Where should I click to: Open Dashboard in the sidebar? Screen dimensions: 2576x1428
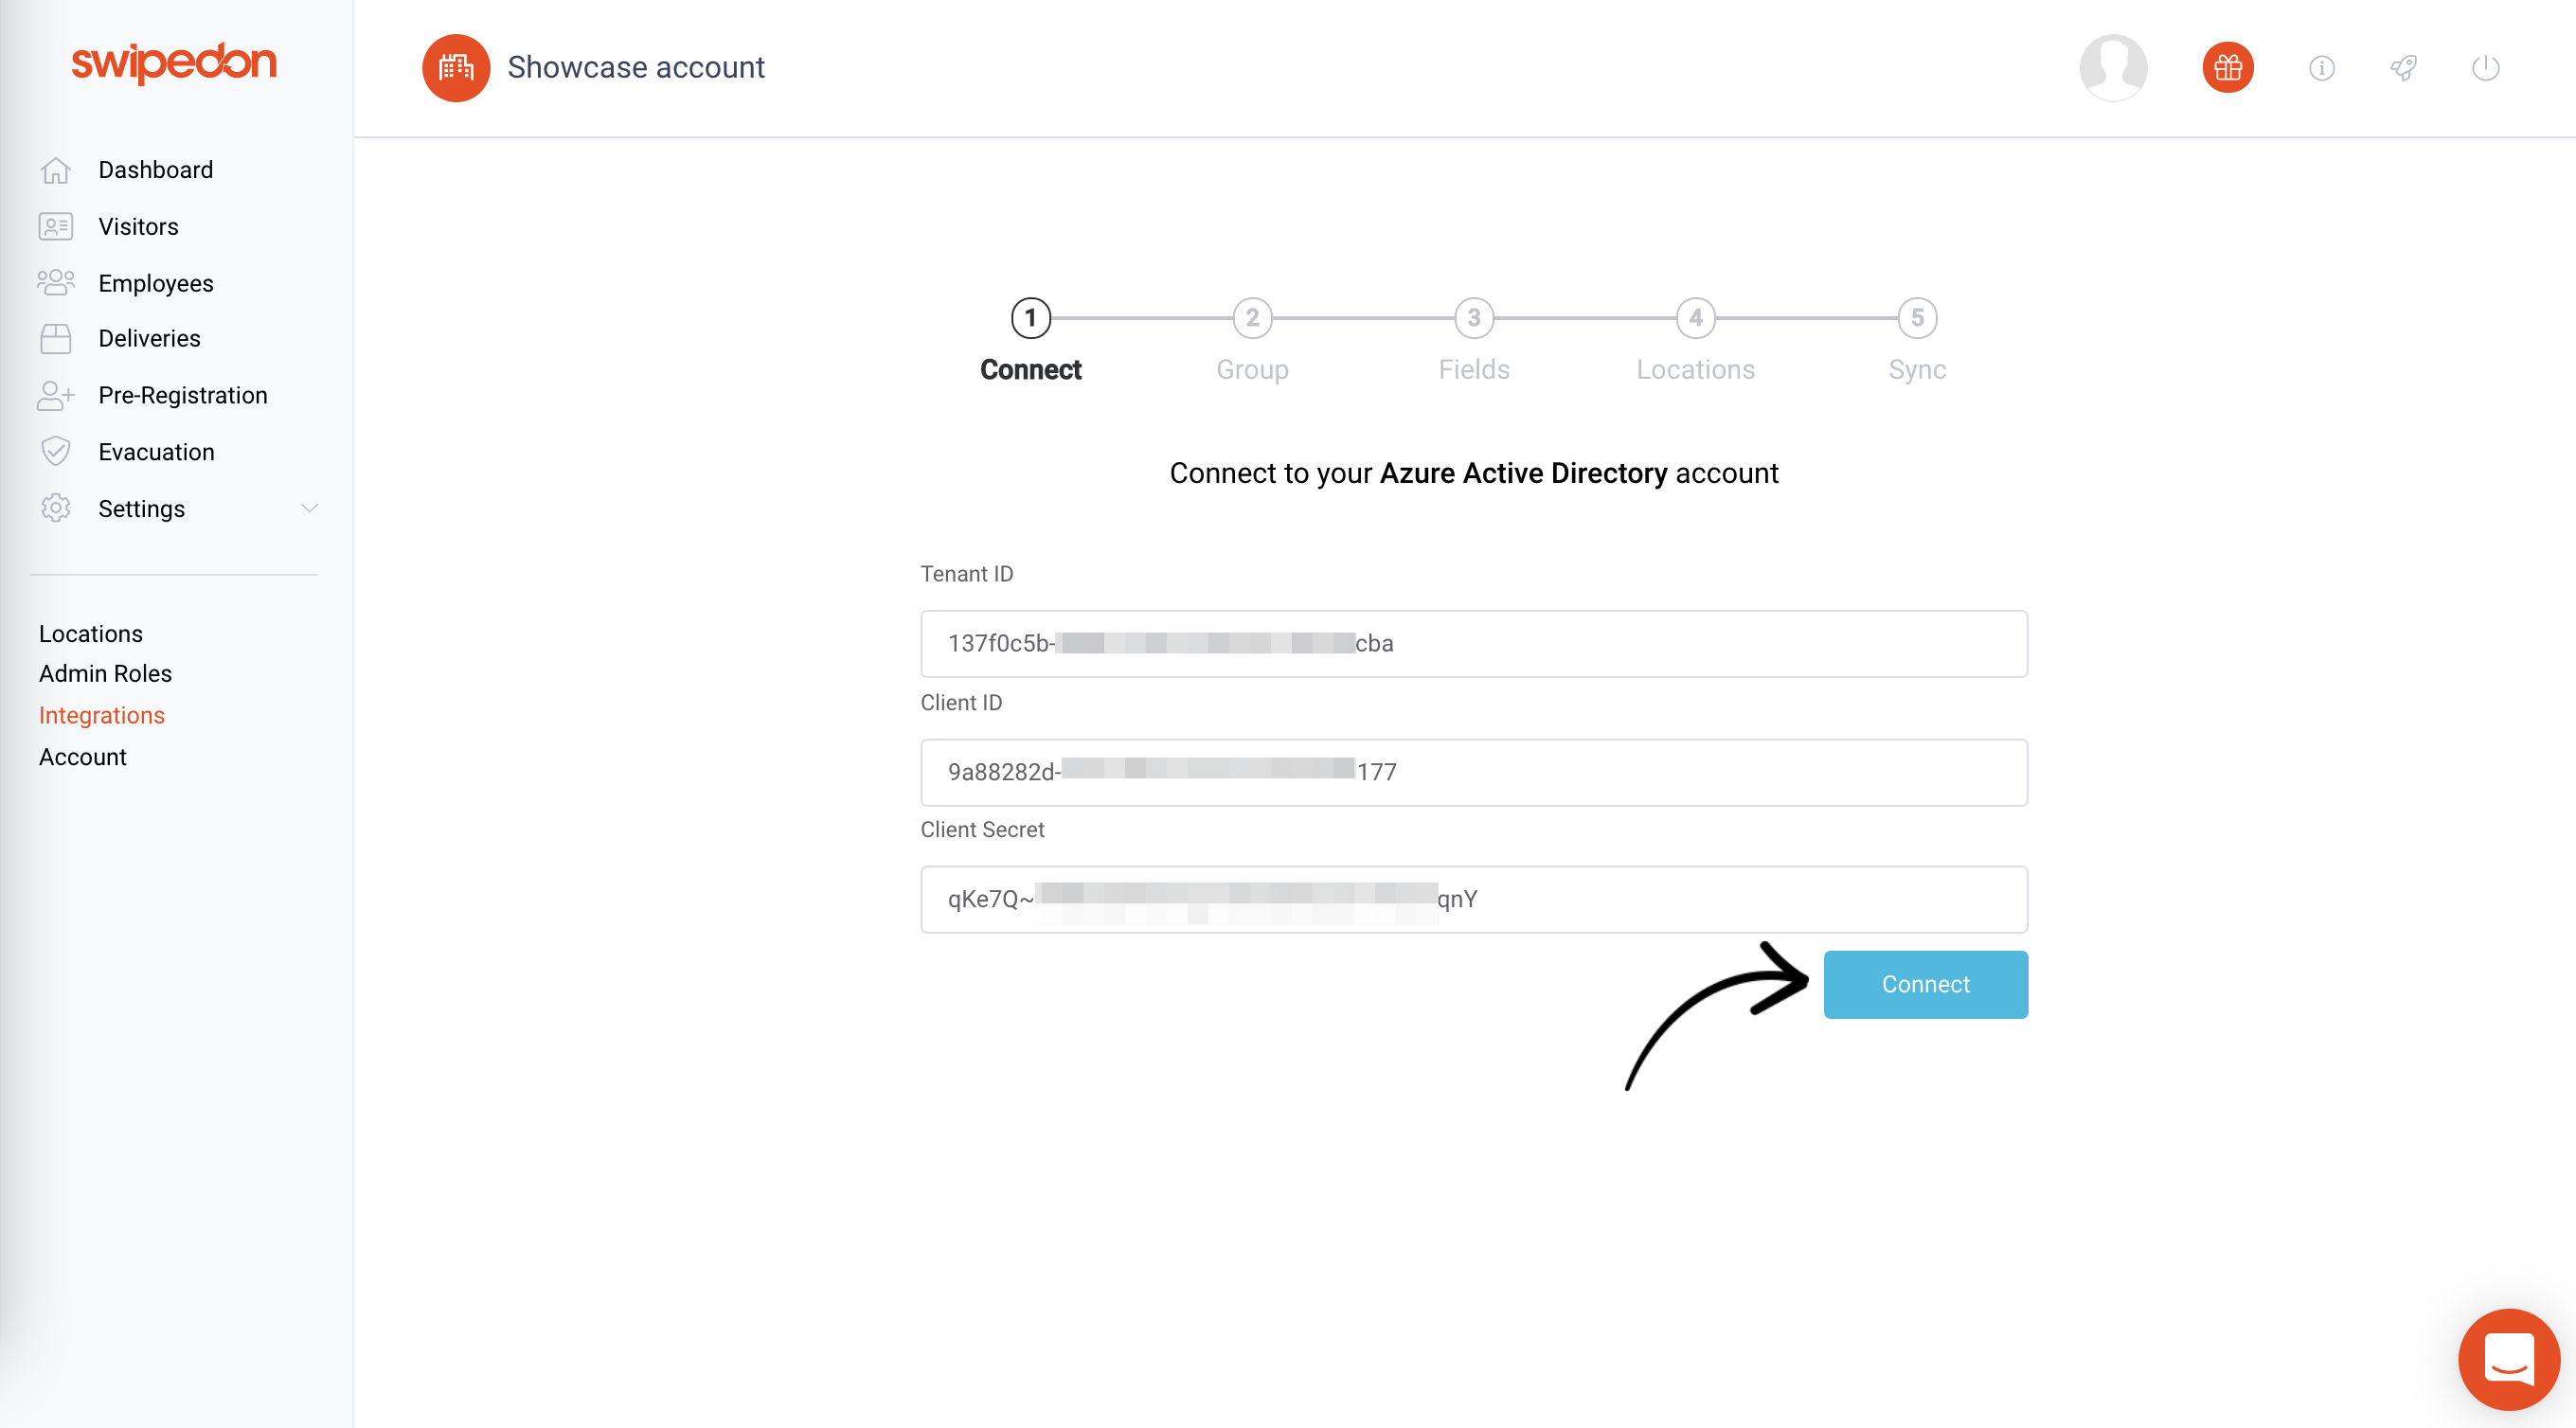tap(156, 170)
